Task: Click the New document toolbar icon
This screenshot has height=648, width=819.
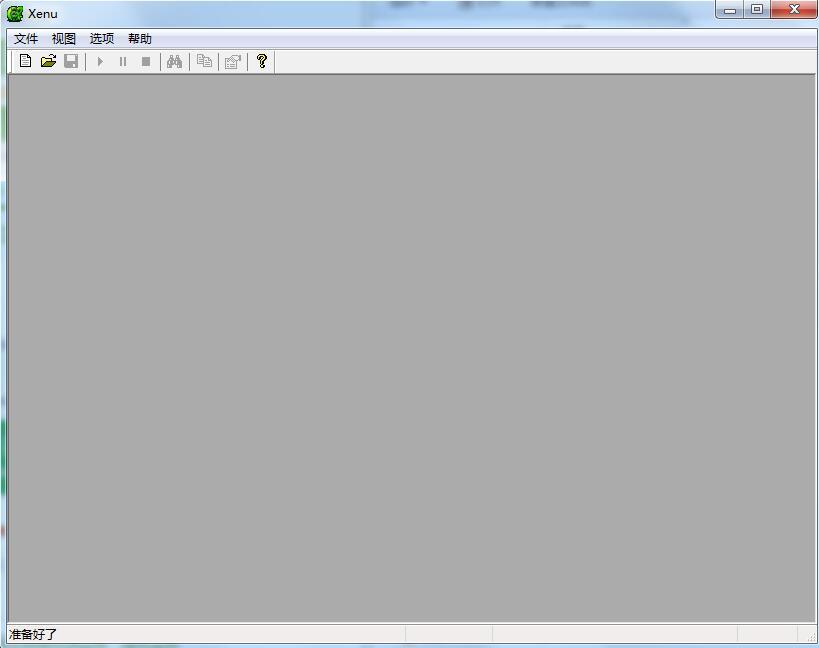Action: coord(25,61)
